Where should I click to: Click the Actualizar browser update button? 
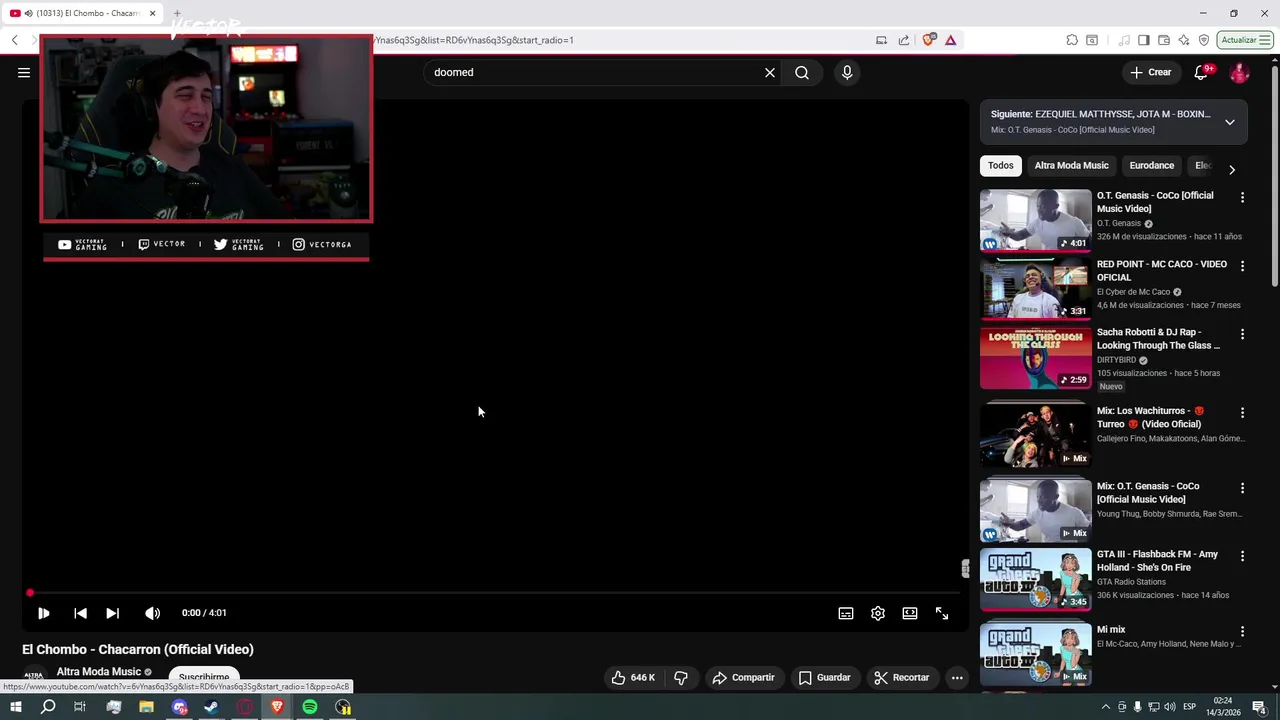click(1245, 40)
